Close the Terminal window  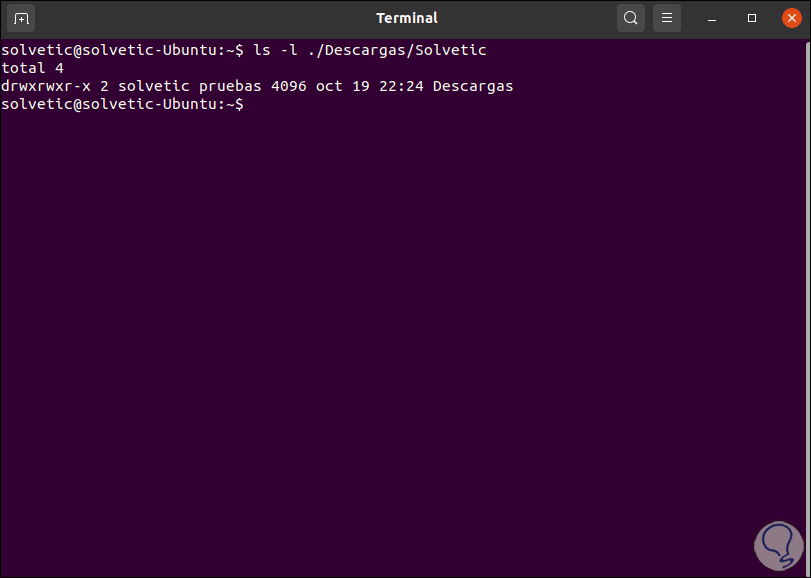789,18
